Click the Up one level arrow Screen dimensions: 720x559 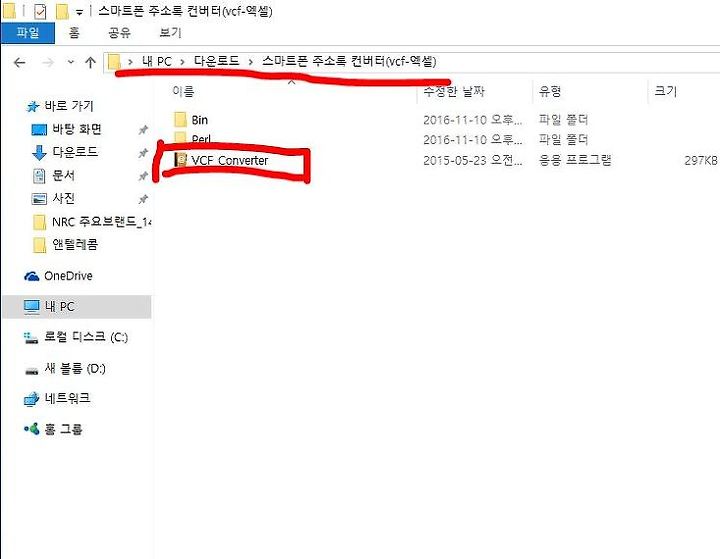[x=90, y=62]
